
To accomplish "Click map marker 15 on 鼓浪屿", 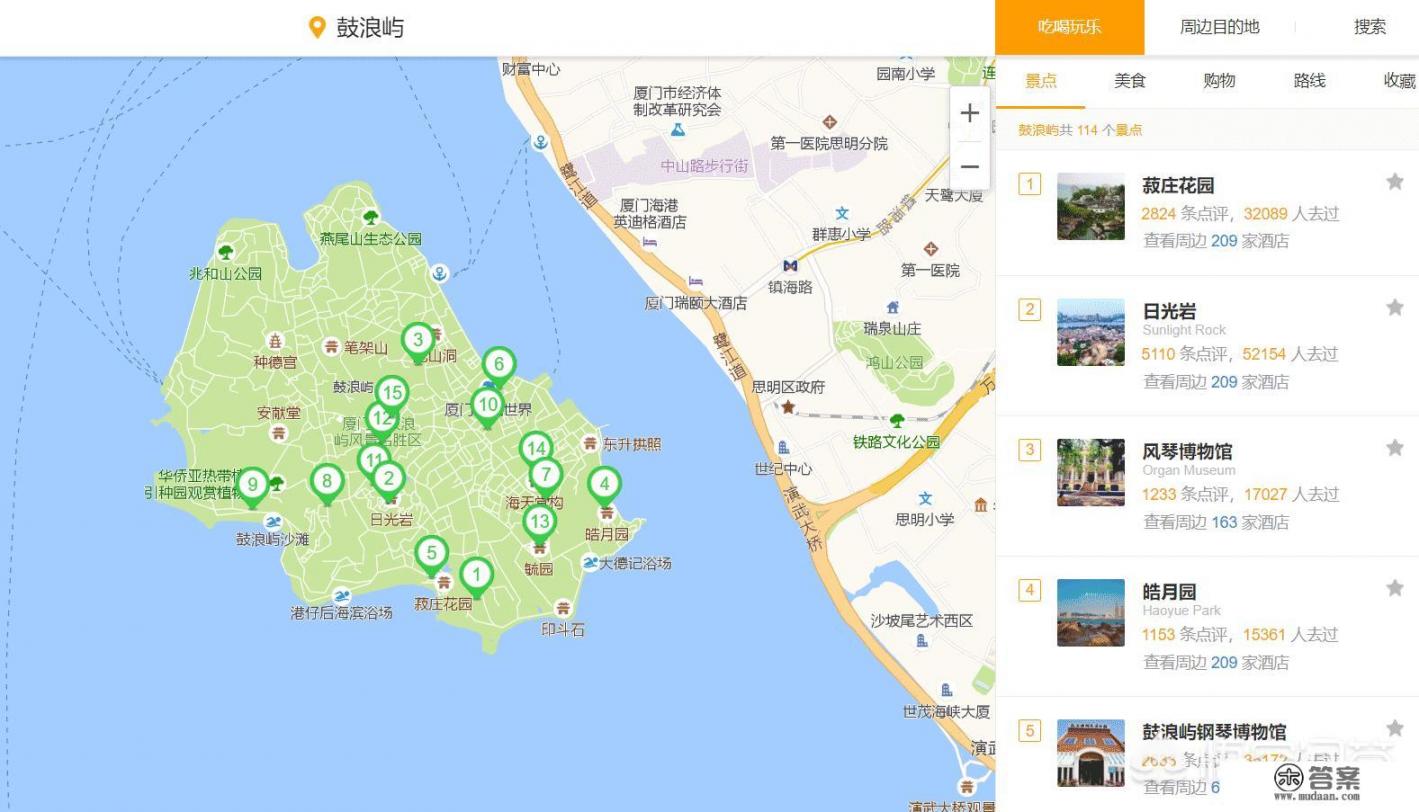I will 392,393.
